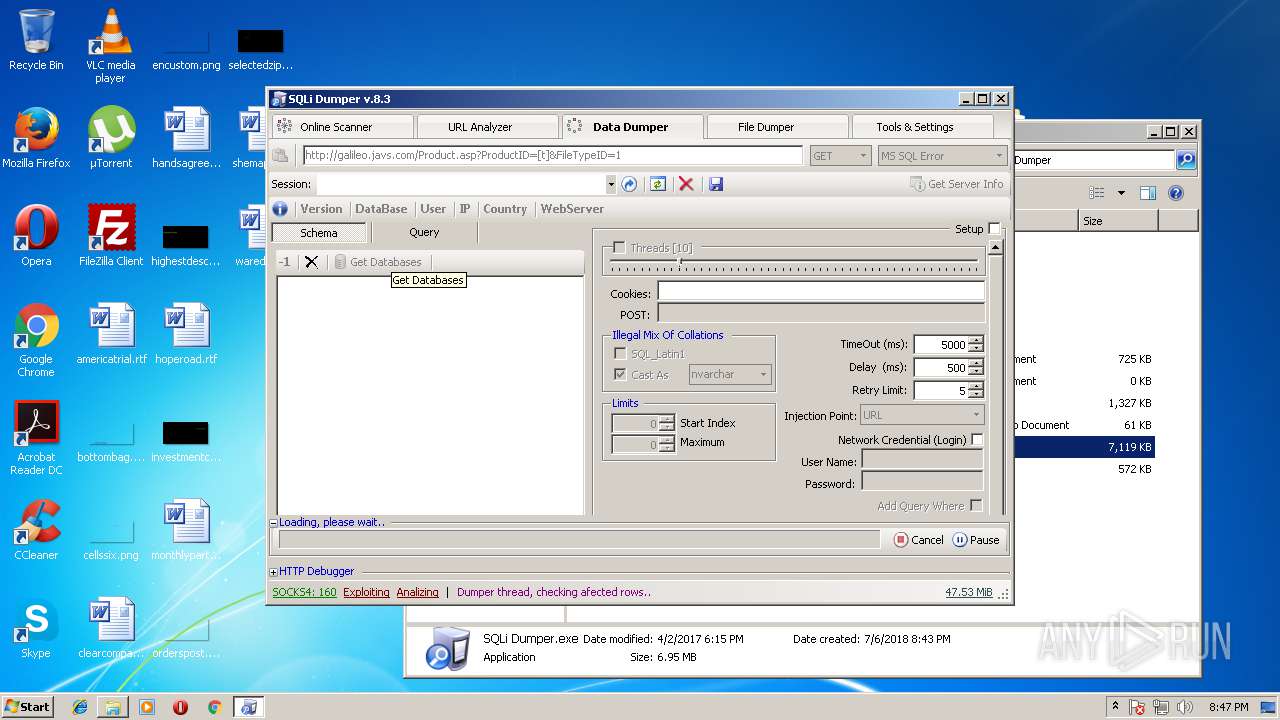This screenshot has height=720, width=1280.
Task: Click Explorer window search magnifier icon
Action: click(1186, 160)
